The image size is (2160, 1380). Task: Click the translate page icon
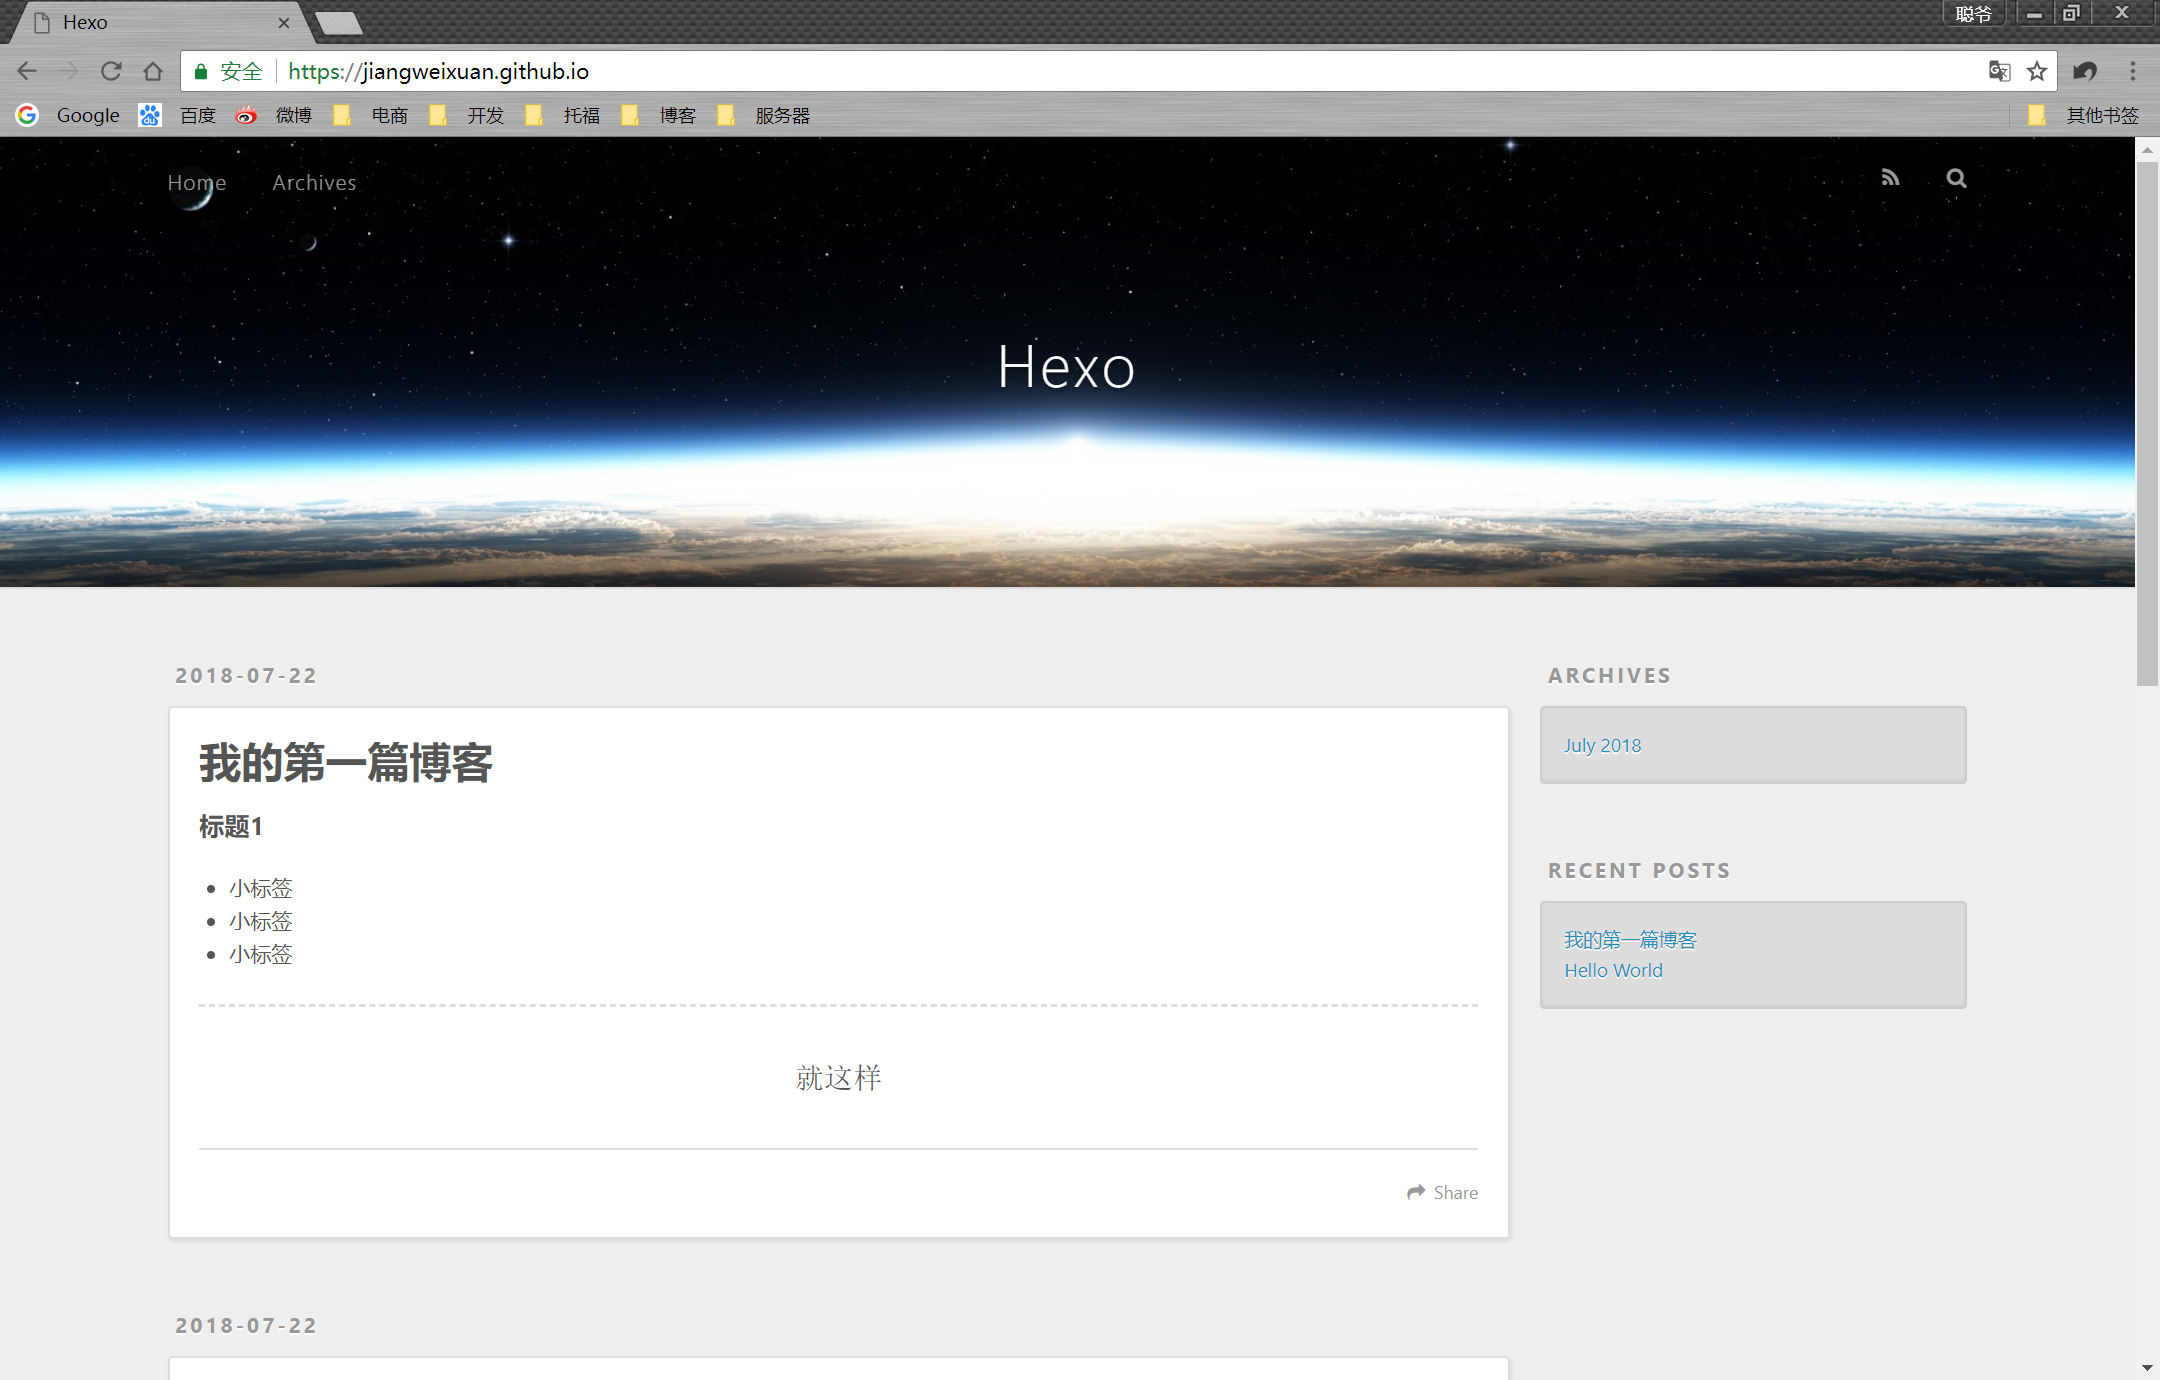pyautogui.click(x=1999, y=71)
